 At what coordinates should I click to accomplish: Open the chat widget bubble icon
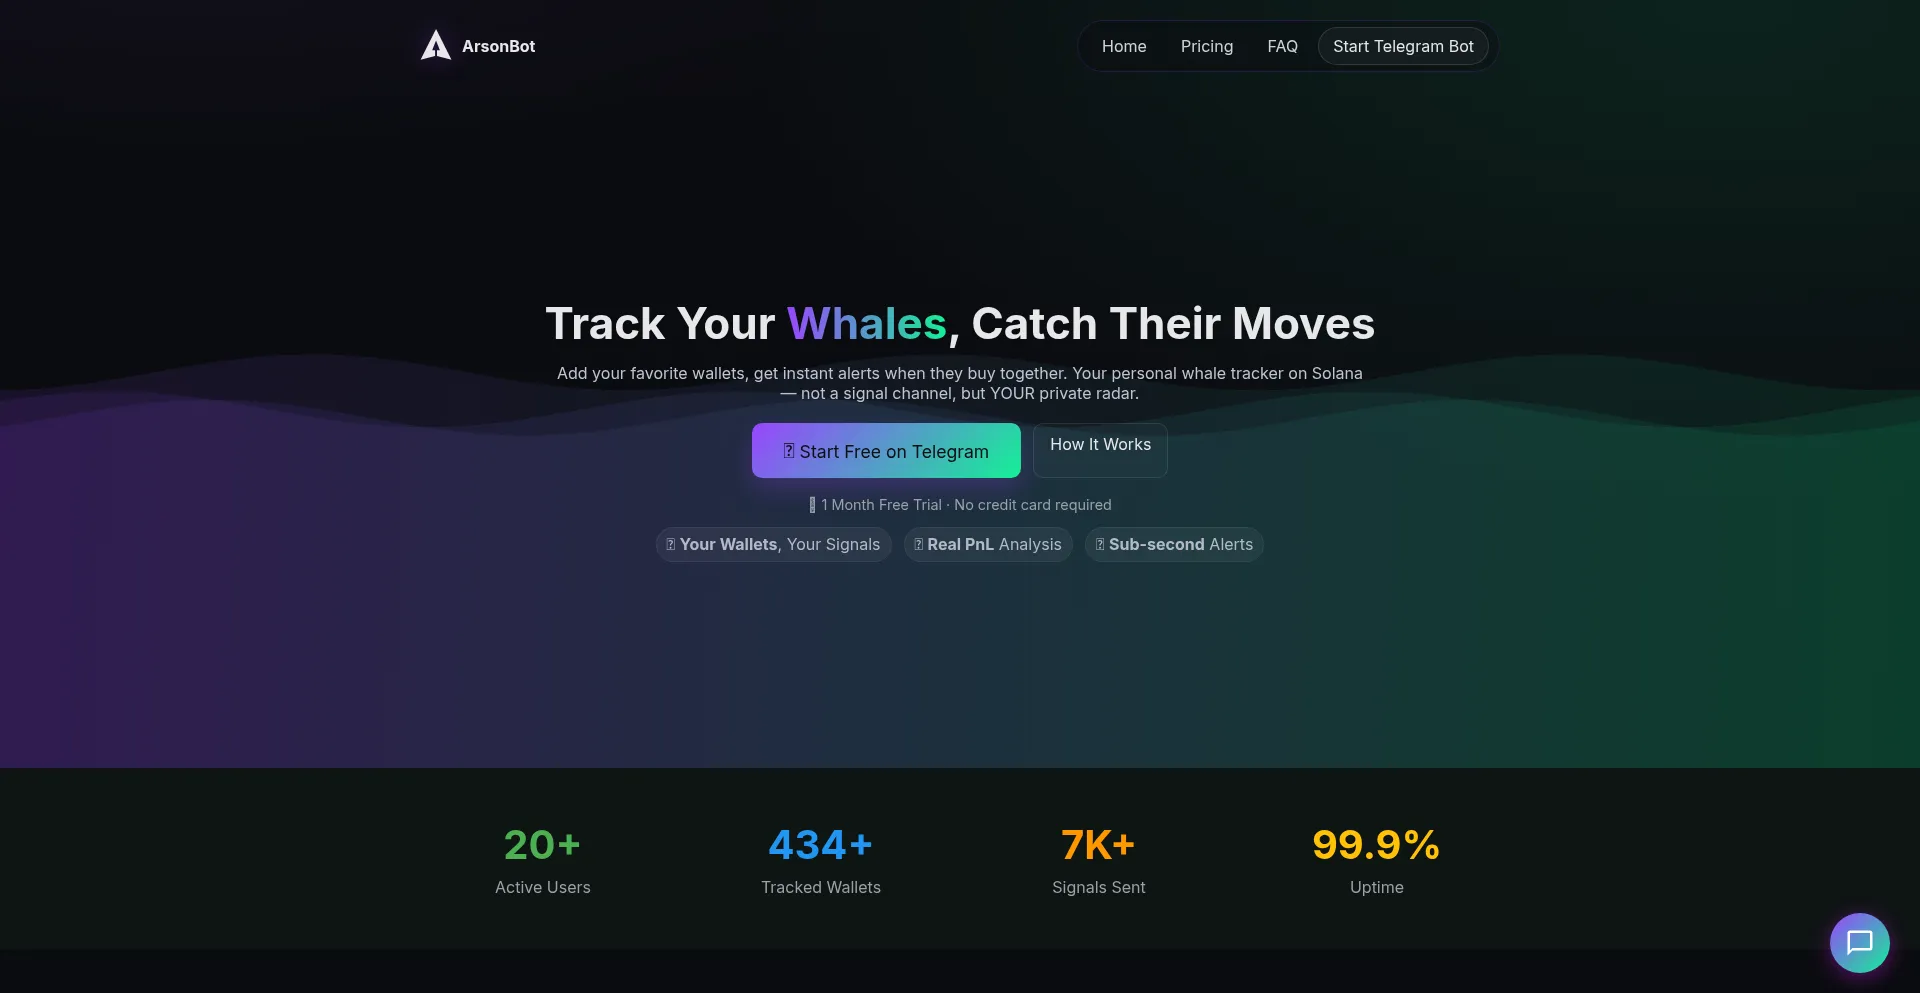pos(1859,942)
